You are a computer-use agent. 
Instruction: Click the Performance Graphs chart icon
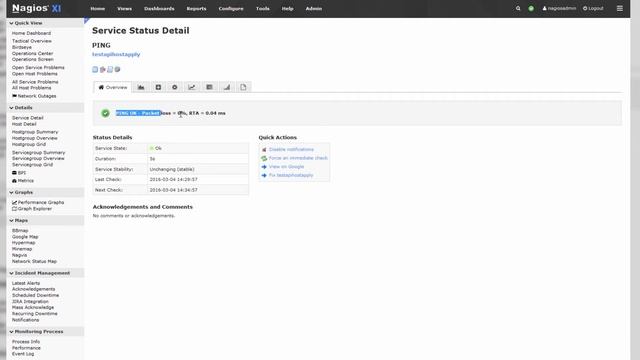(x=14, y=202)
